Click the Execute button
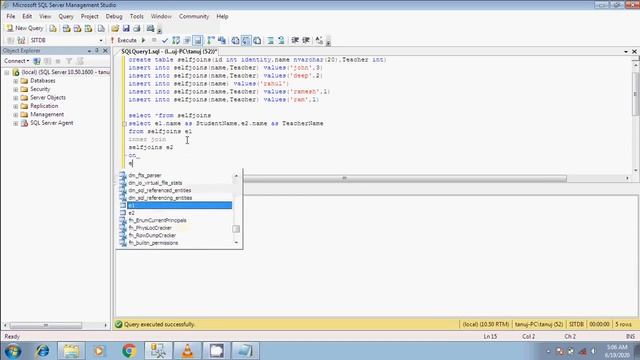The width and height of the screenshot is (640, 360). (x=124, y=40)
